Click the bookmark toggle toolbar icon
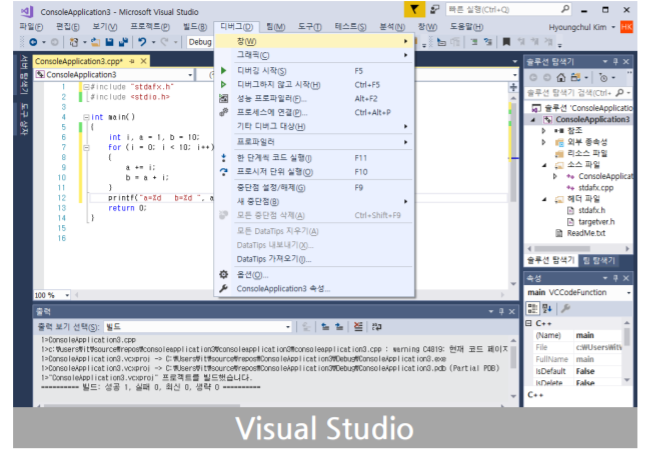 [x=506, y=41]
